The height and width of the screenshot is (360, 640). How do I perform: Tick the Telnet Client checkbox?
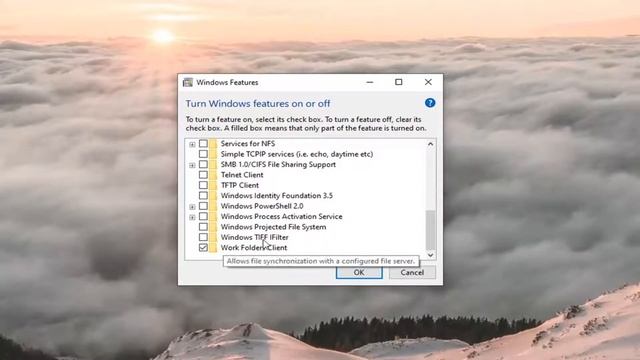tap(203, 175)
